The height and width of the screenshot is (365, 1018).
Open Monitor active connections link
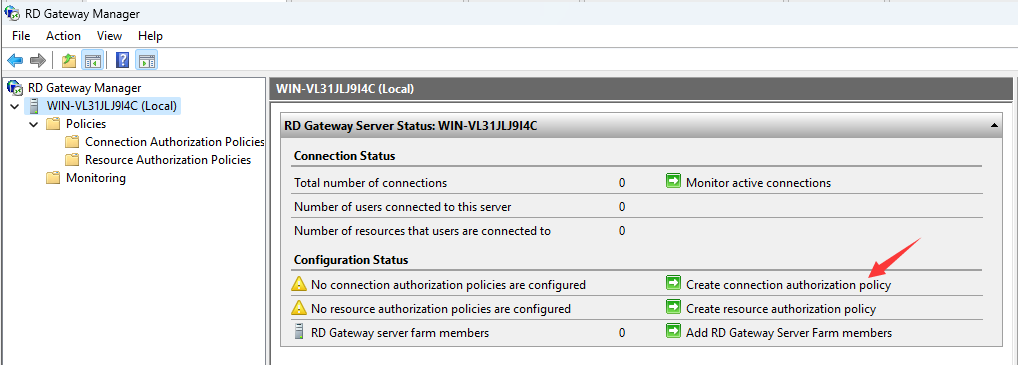coord(758,182)
